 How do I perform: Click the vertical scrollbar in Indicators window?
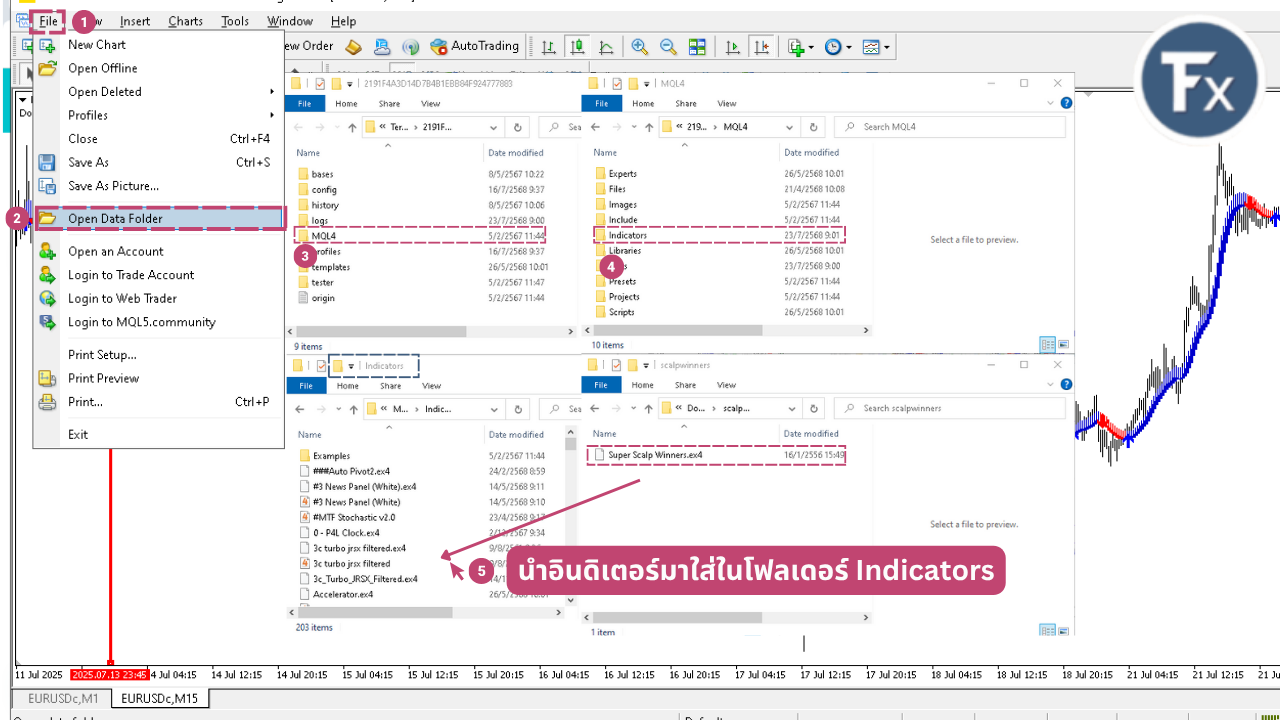click(x=570, y=520)
